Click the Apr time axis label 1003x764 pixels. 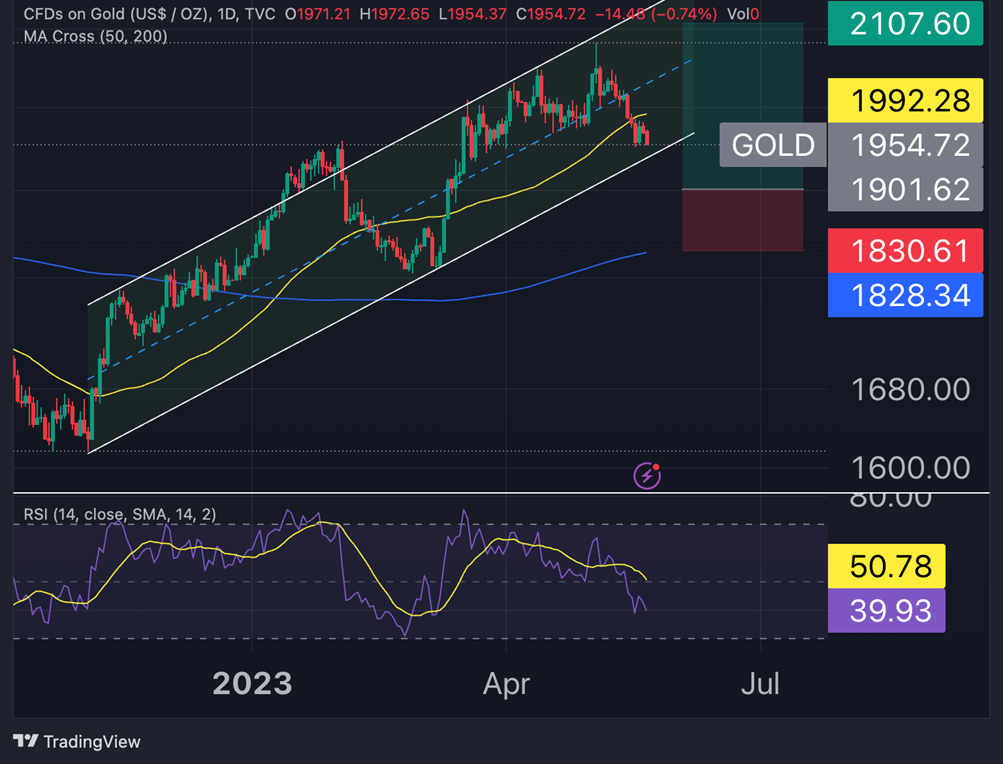coord(505,683)
